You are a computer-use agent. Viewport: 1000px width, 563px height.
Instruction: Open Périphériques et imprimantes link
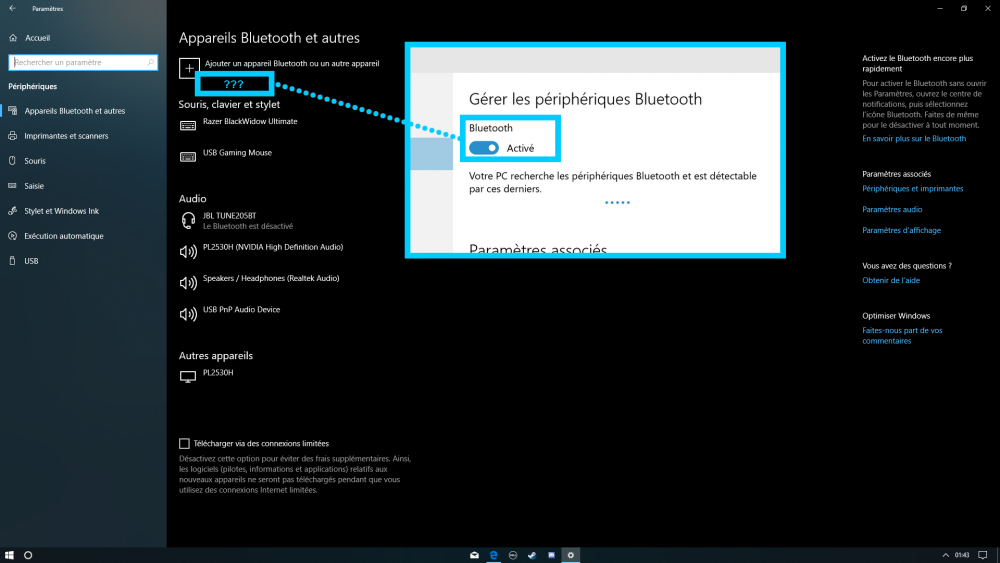[x=913, y=189]
